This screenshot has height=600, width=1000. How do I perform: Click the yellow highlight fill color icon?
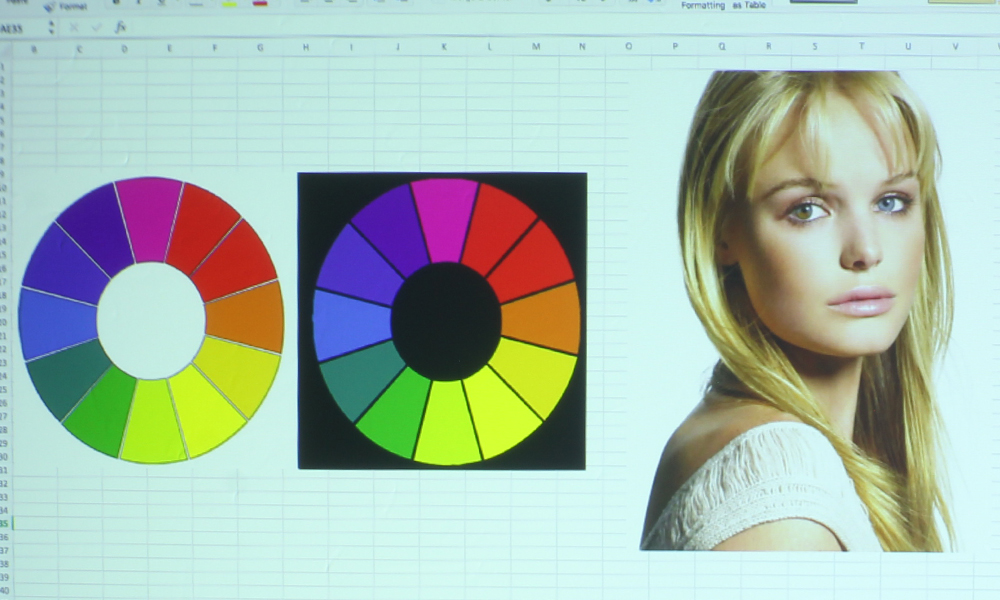click(229, 4)
